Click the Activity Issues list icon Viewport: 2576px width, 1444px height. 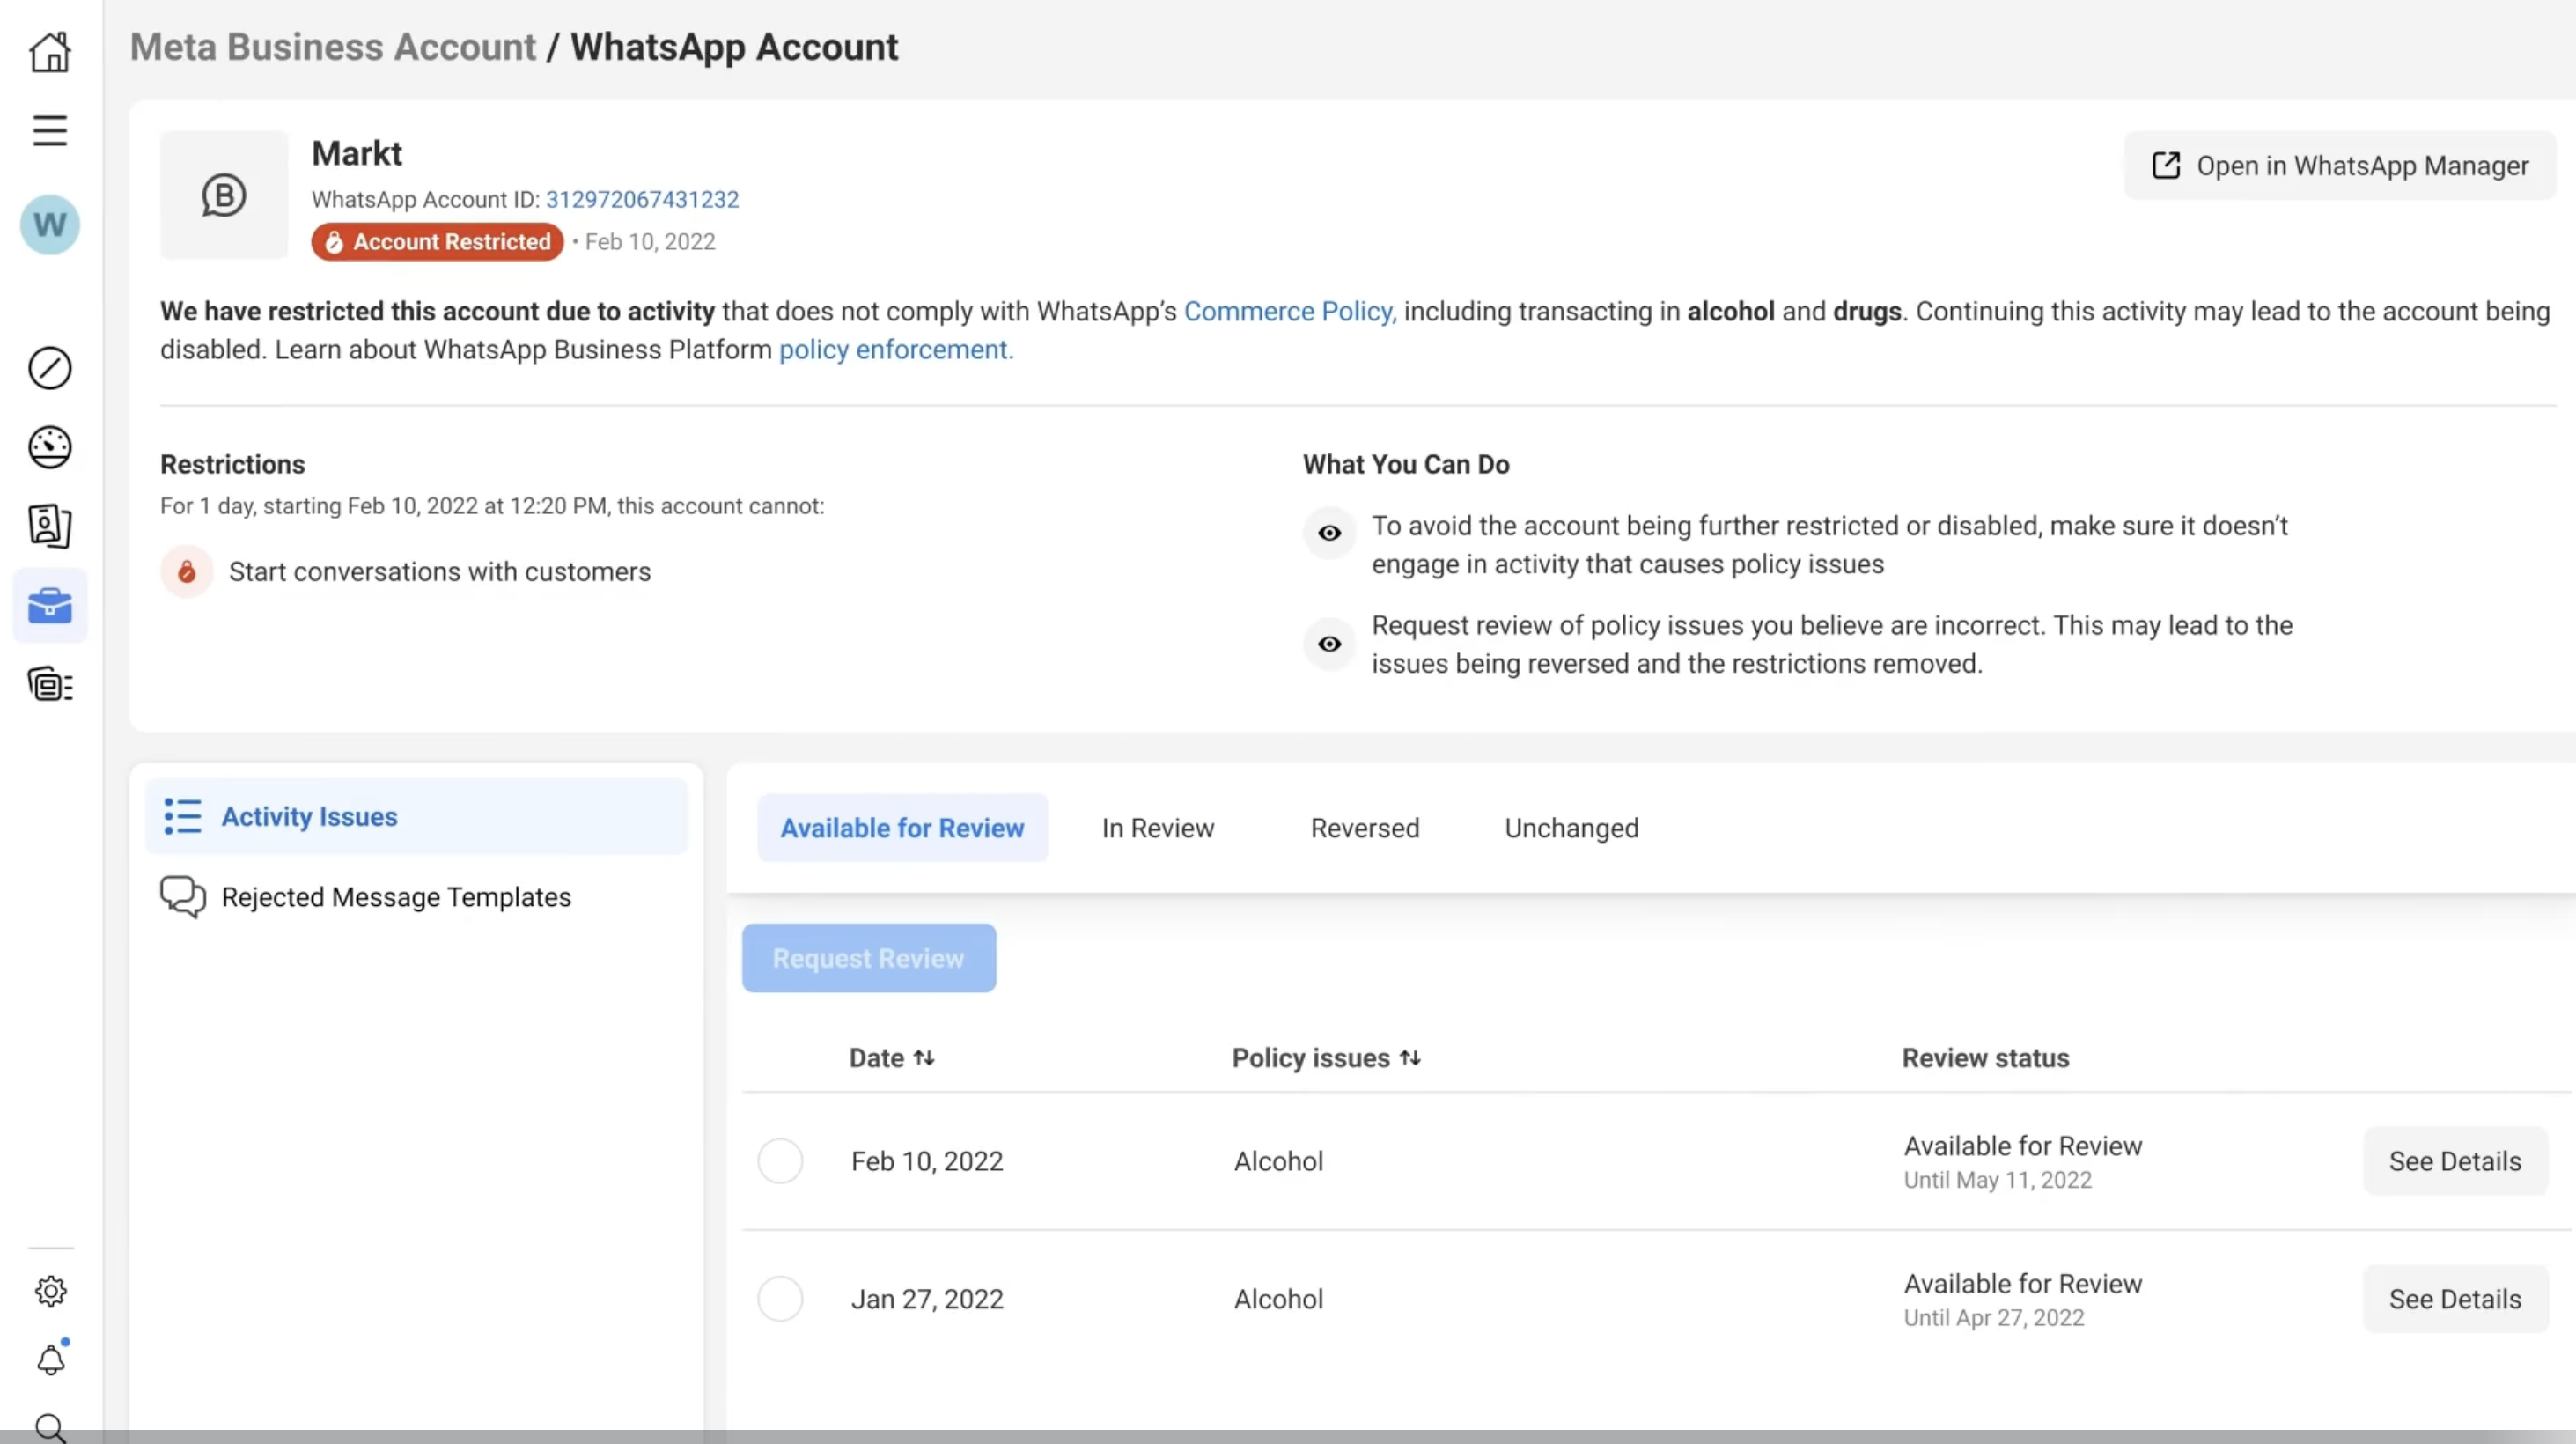(183, 817)
